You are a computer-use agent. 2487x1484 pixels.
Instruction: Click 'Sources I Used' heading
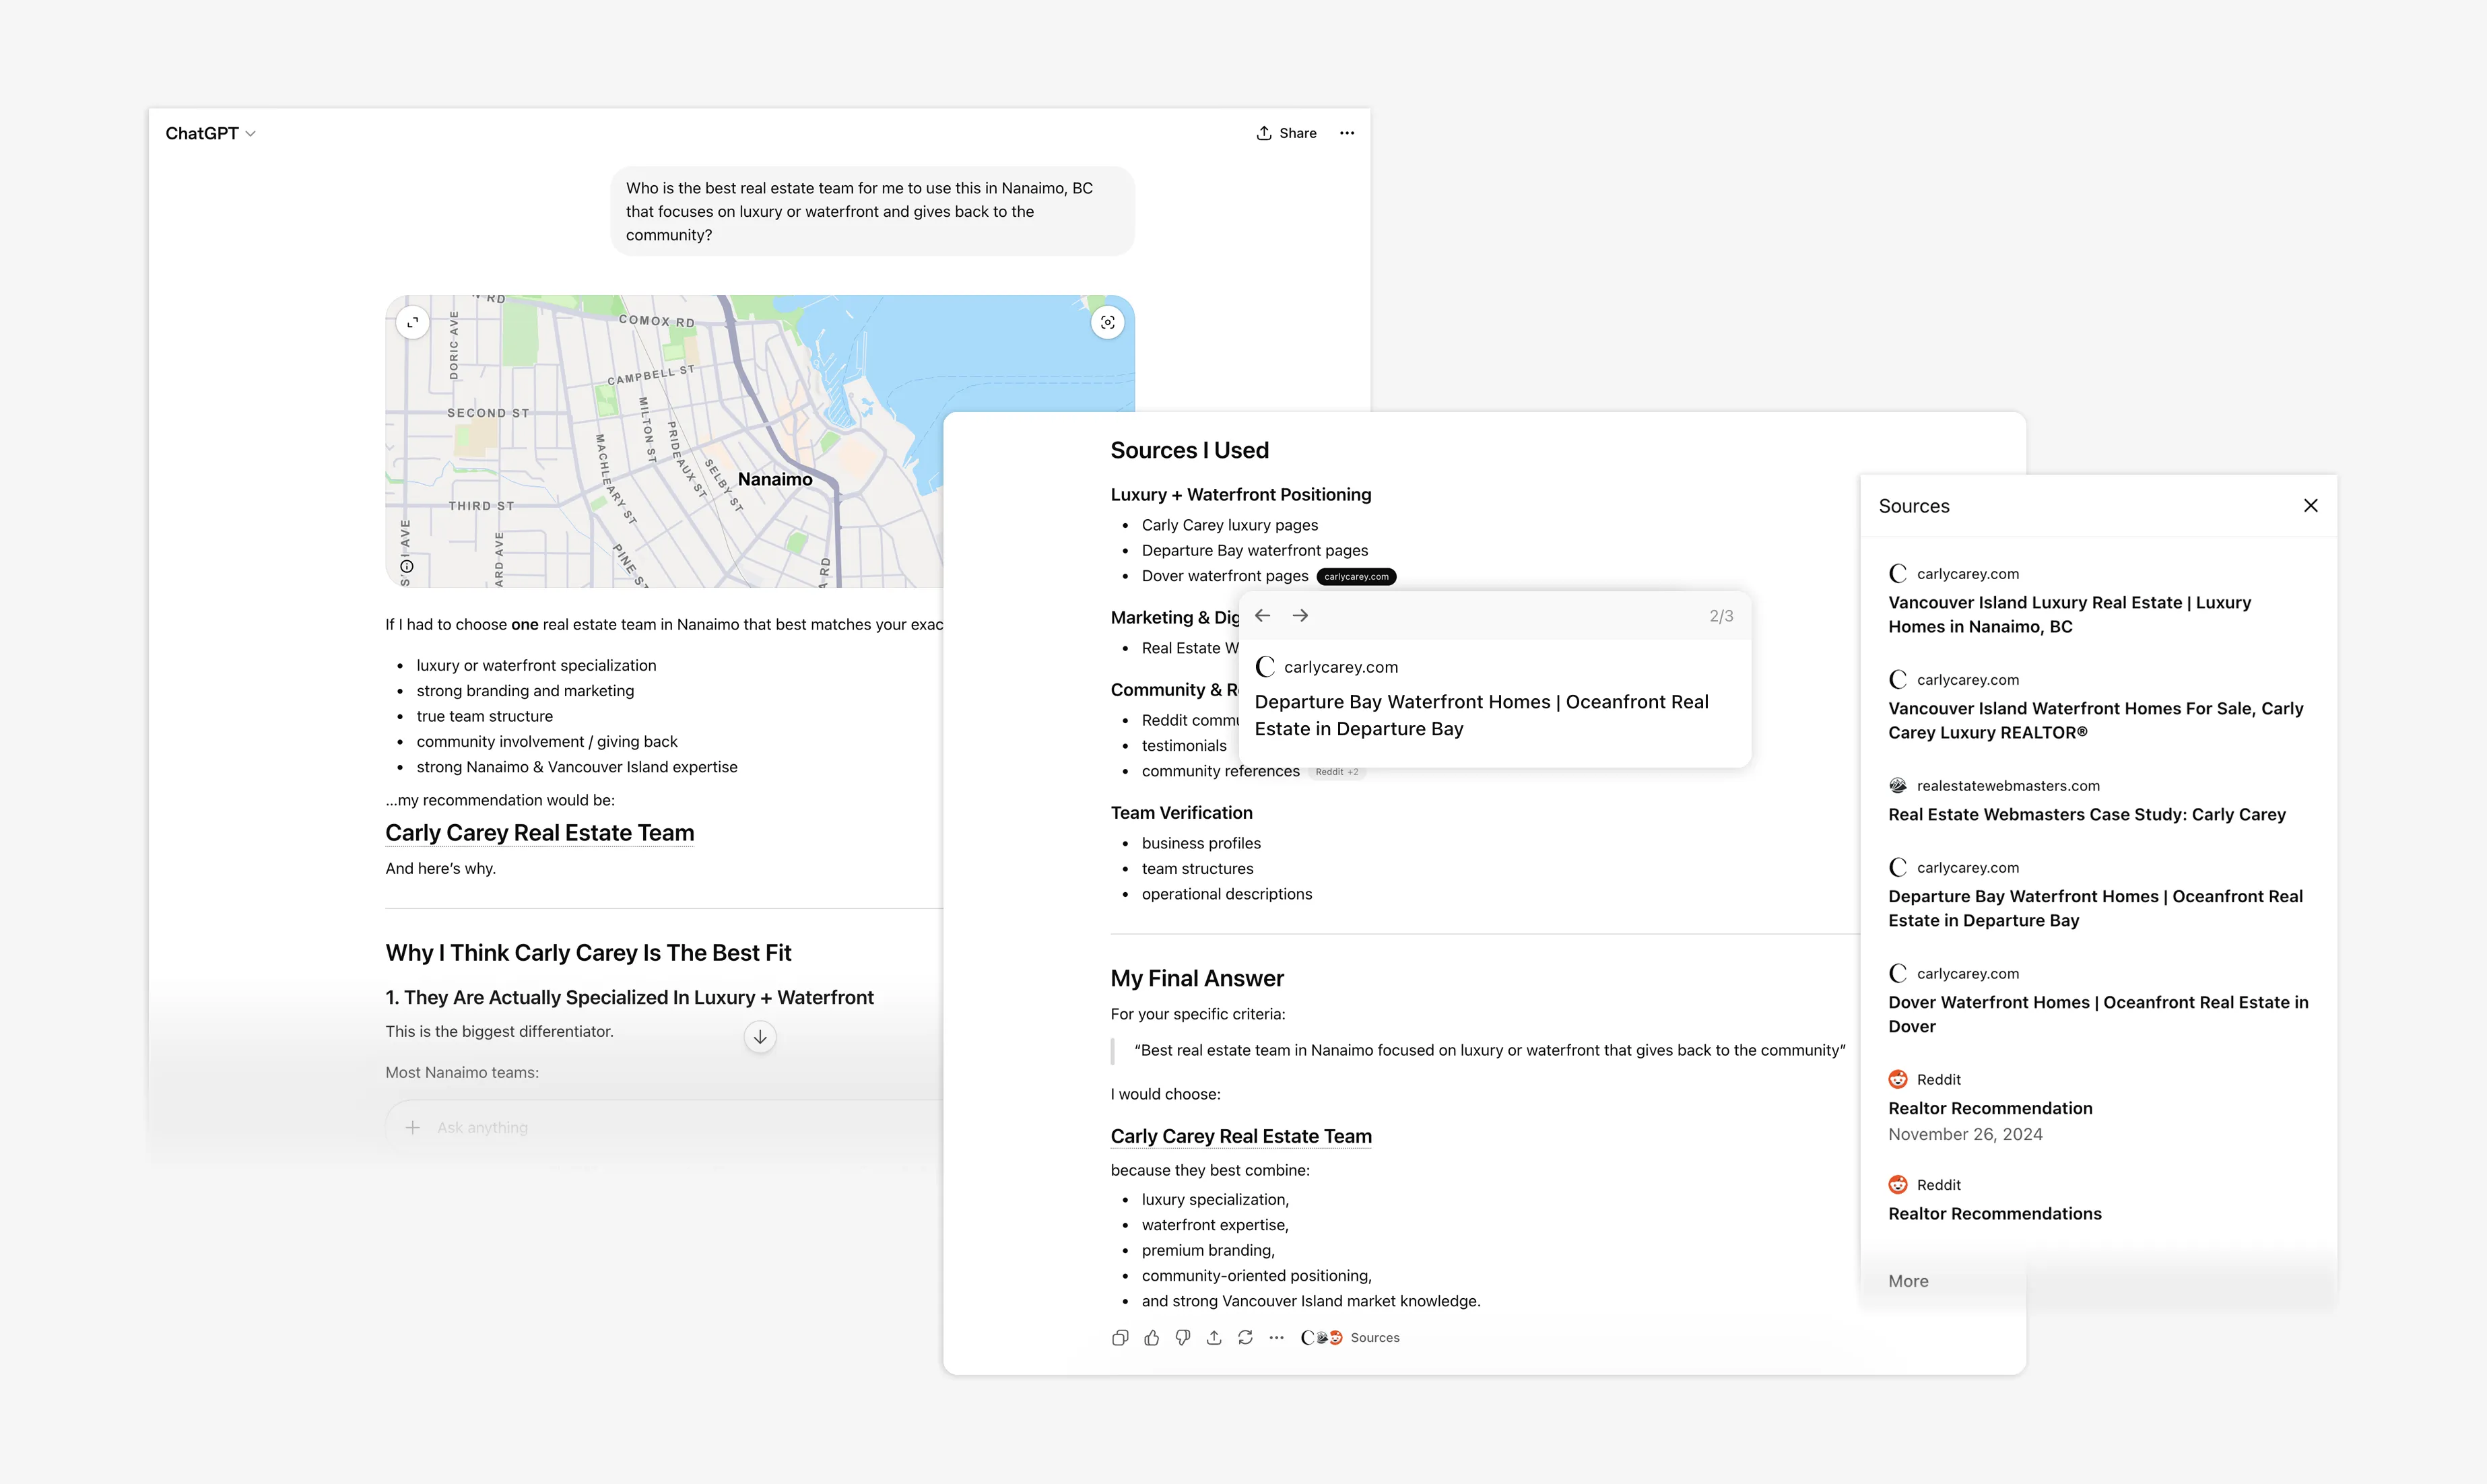(x=1189, y=450)
